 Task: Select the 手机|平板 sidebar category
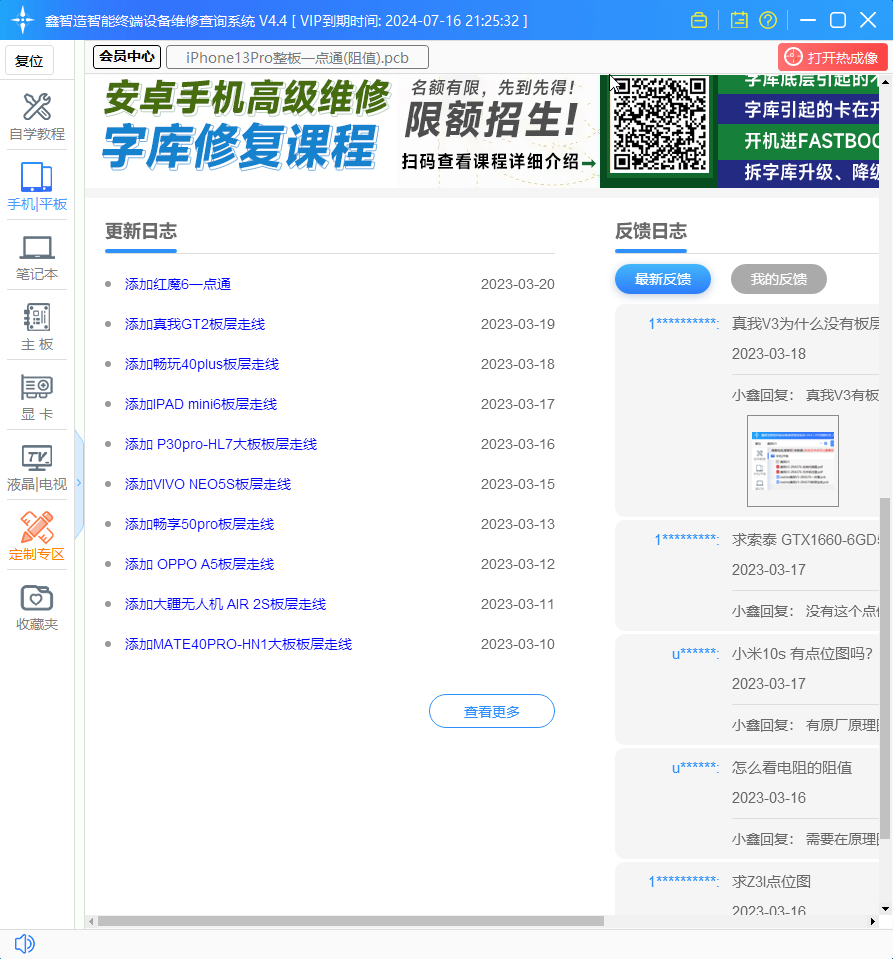click(x=37, y=186)
